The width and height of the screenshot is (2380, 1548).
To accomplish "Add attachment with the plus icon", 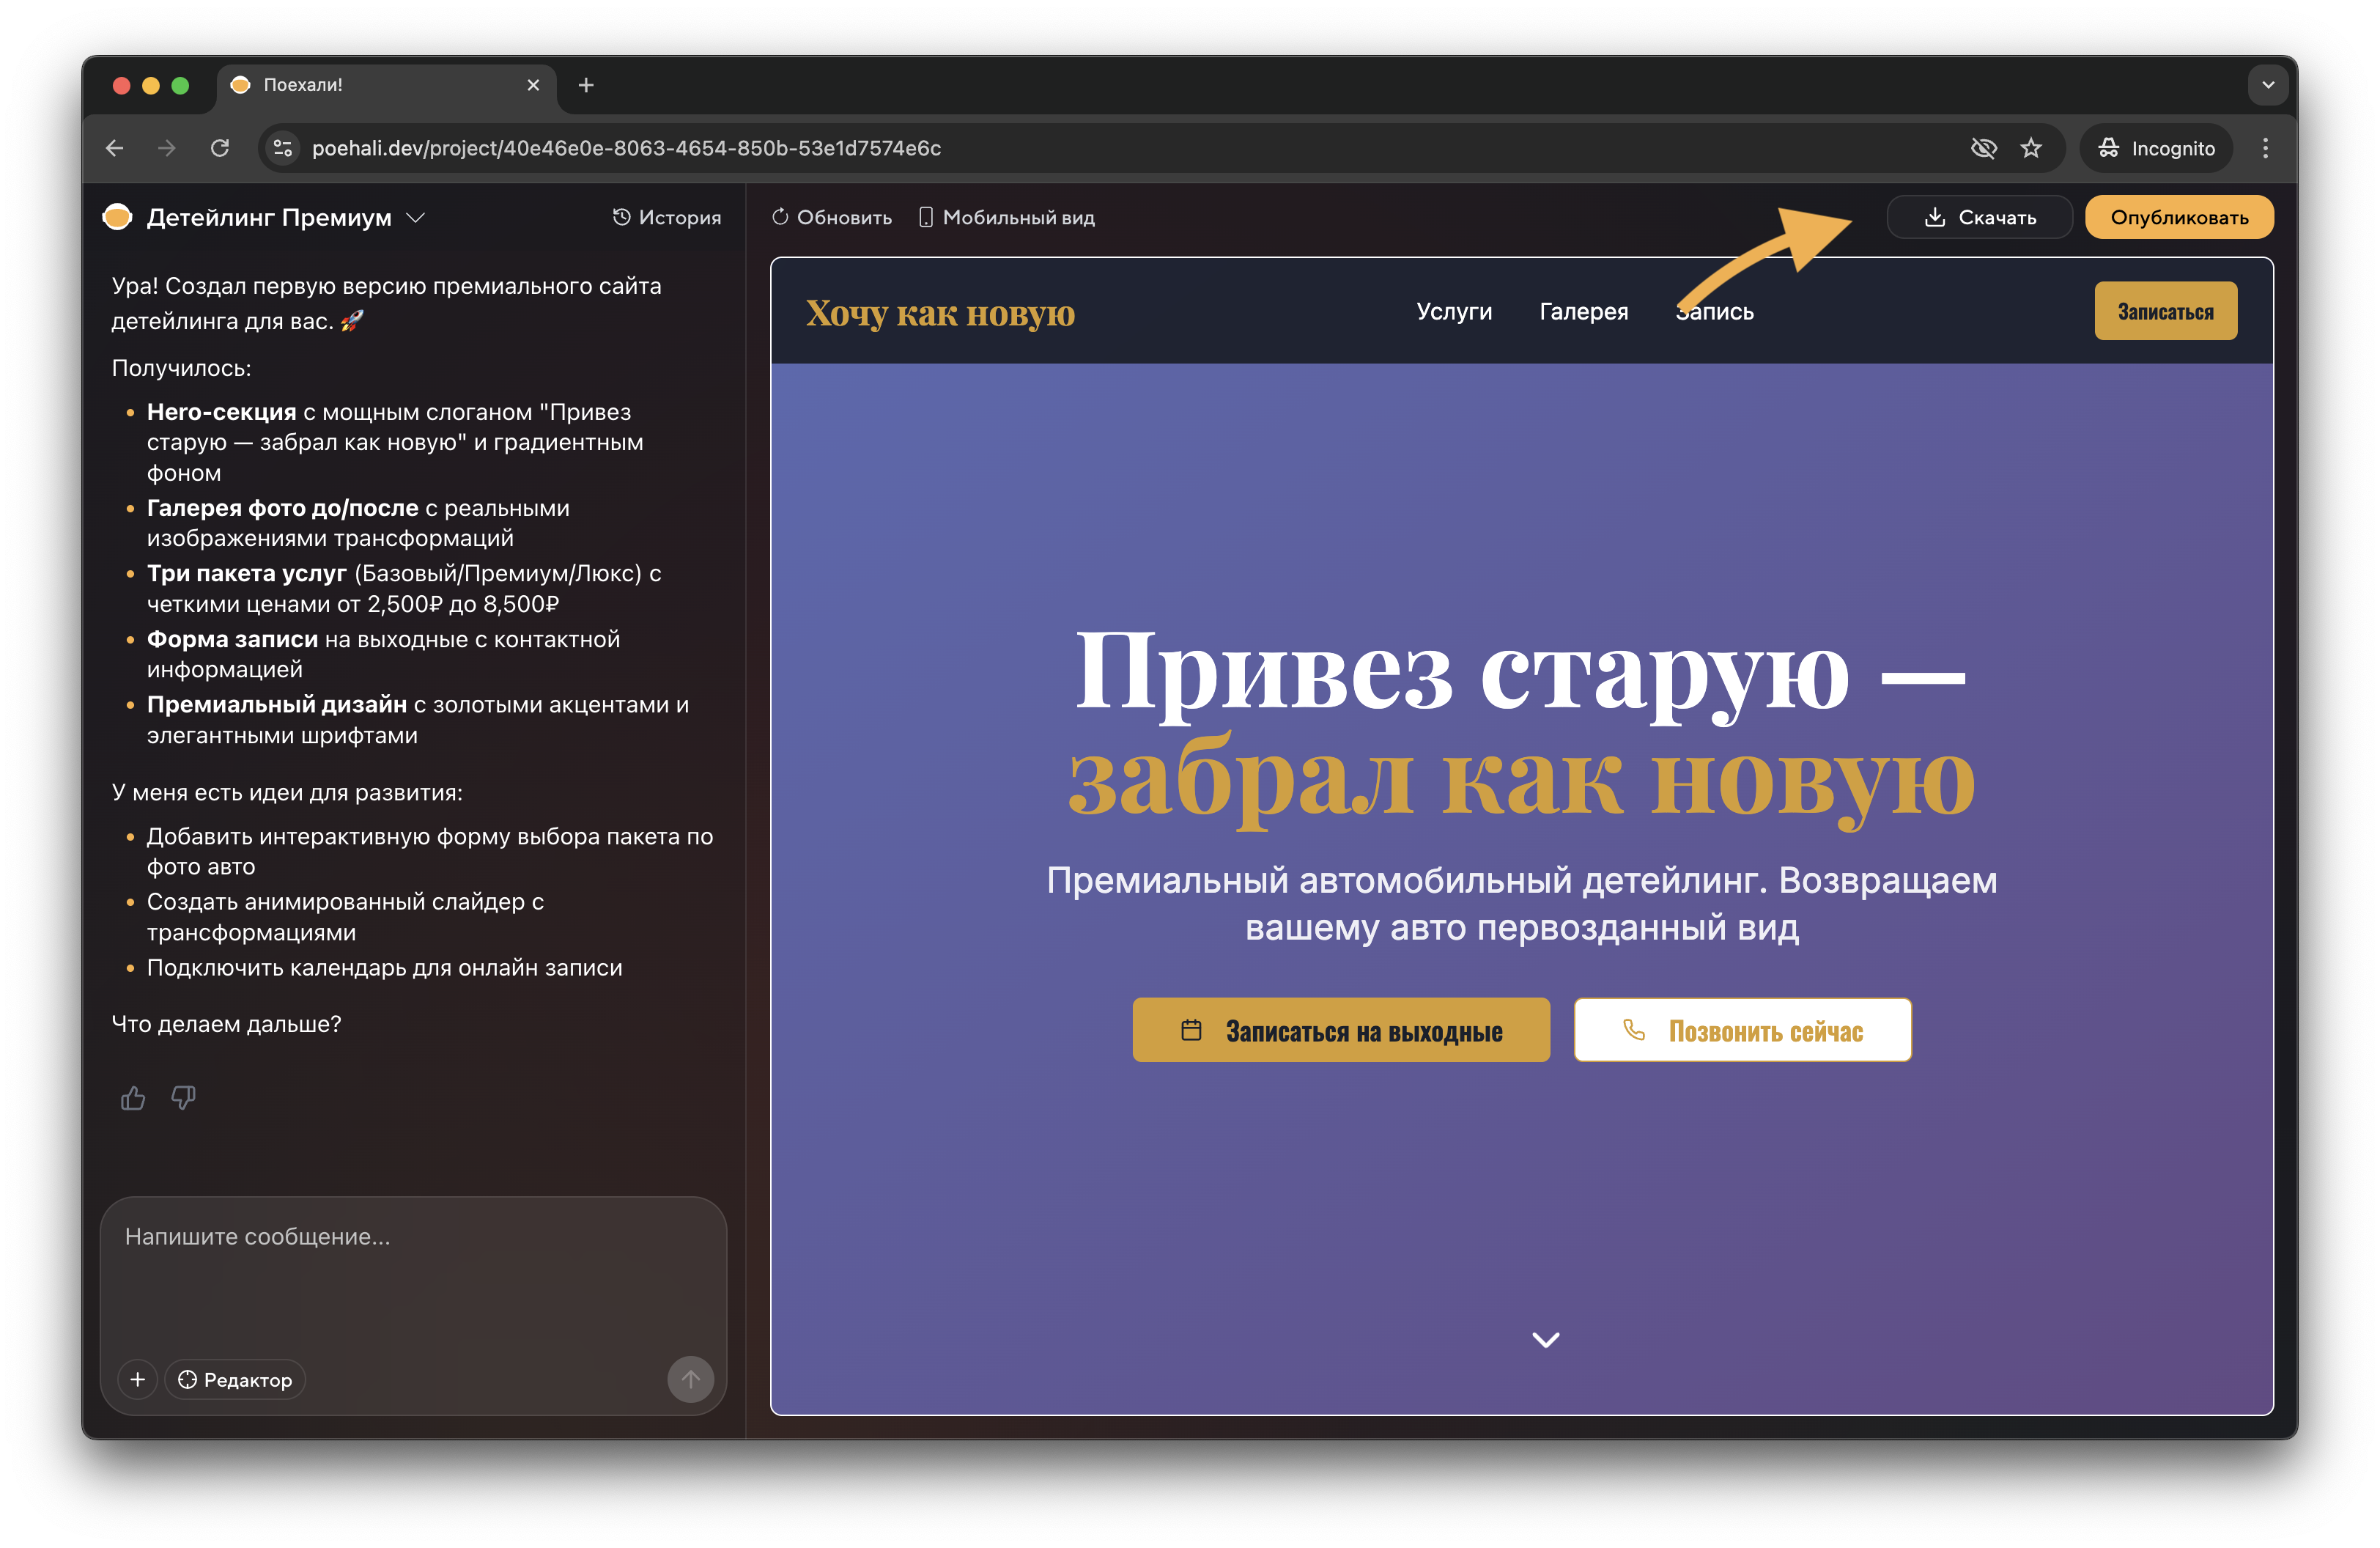I will click(138, 1379).
